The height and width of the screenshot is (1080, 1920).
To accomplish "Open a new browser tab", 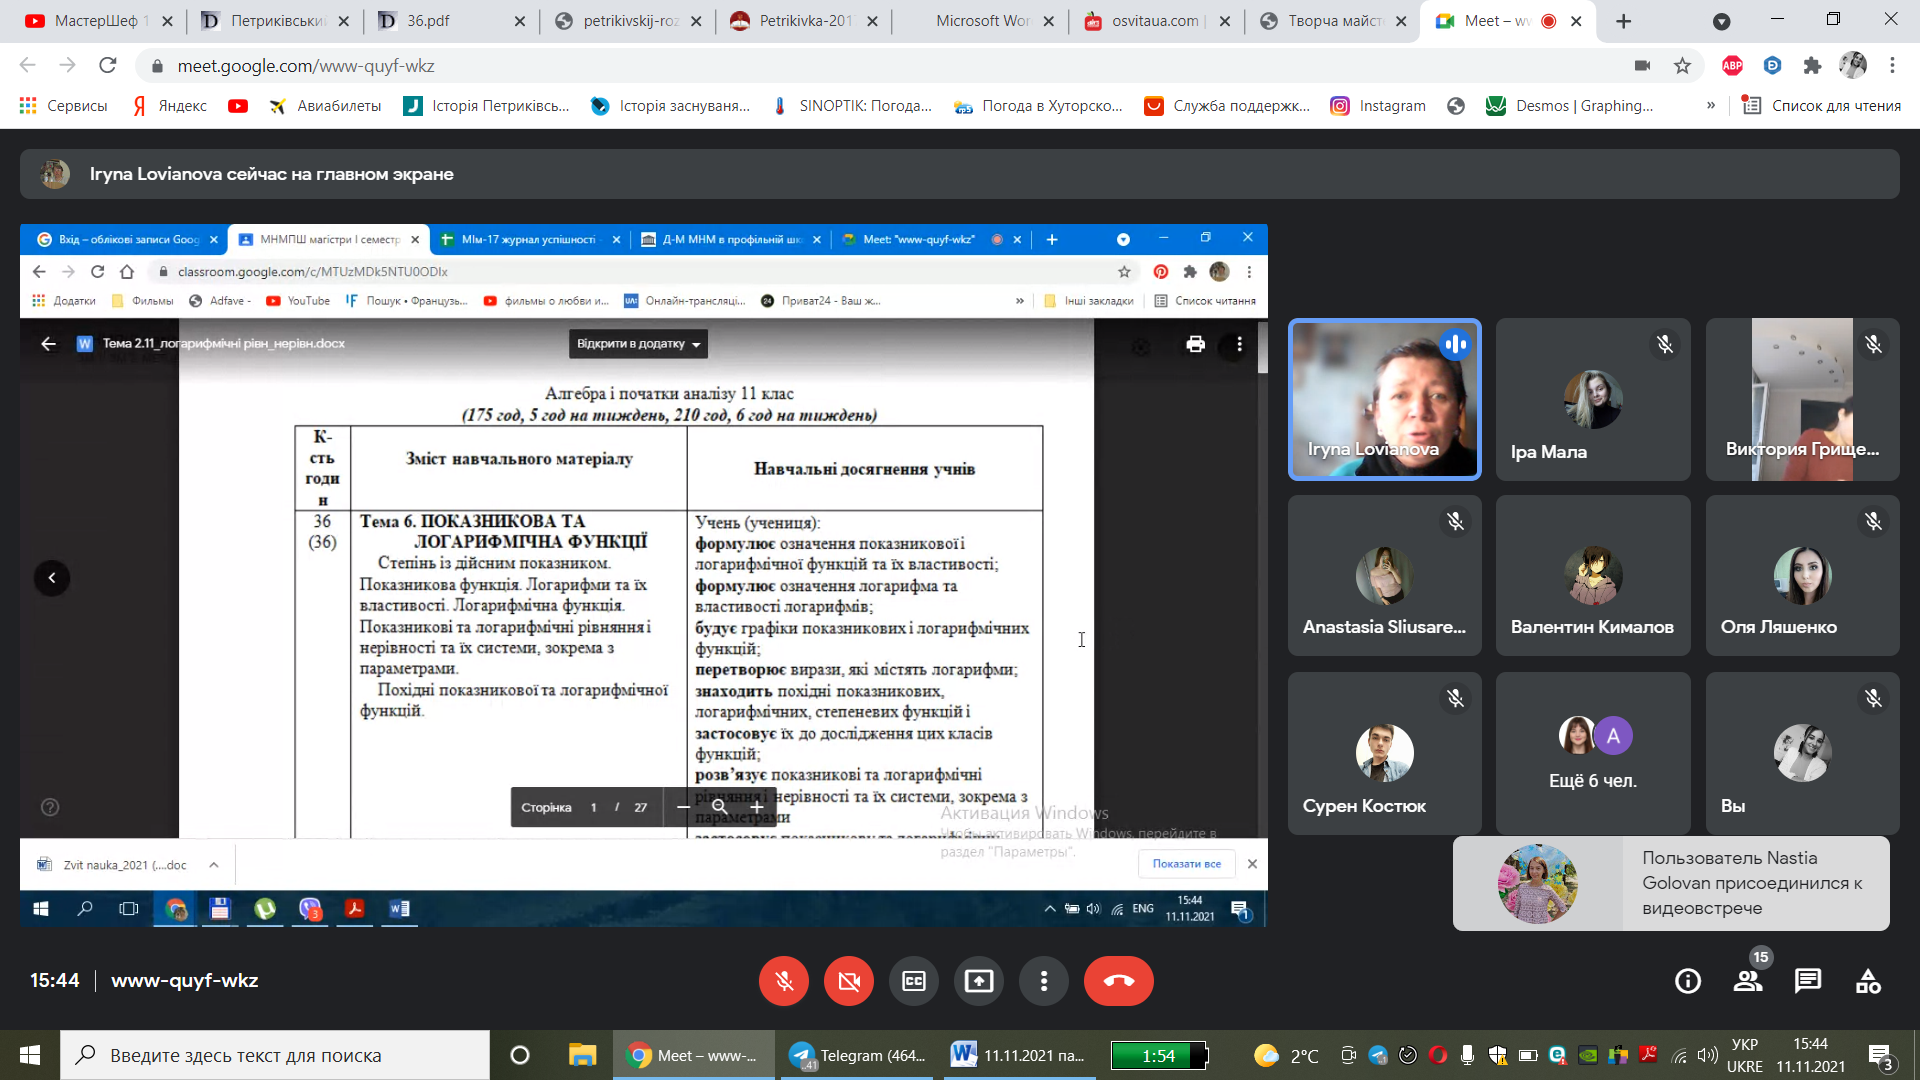I will [1623, 21].
